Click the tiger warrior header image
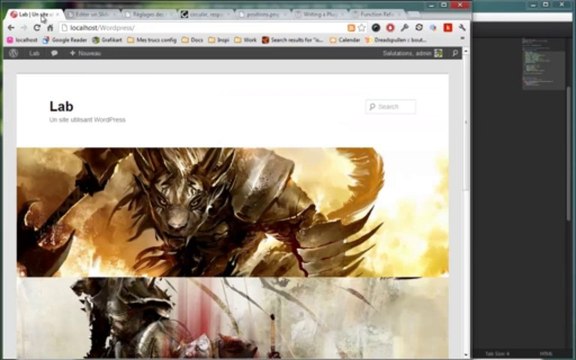 [x=233, y=212]
